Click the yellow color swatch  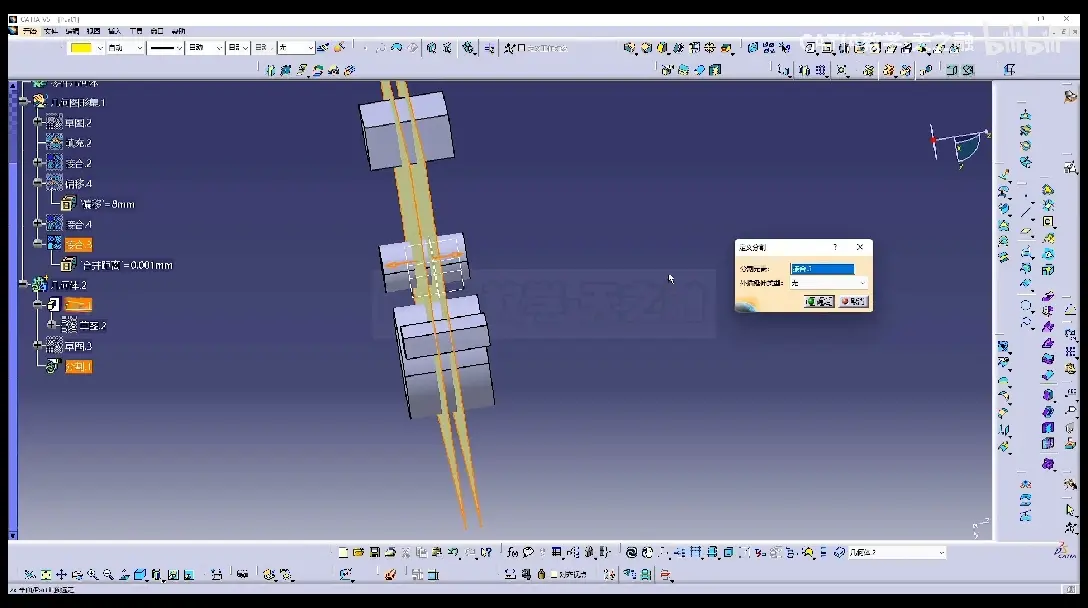(81, 47)
